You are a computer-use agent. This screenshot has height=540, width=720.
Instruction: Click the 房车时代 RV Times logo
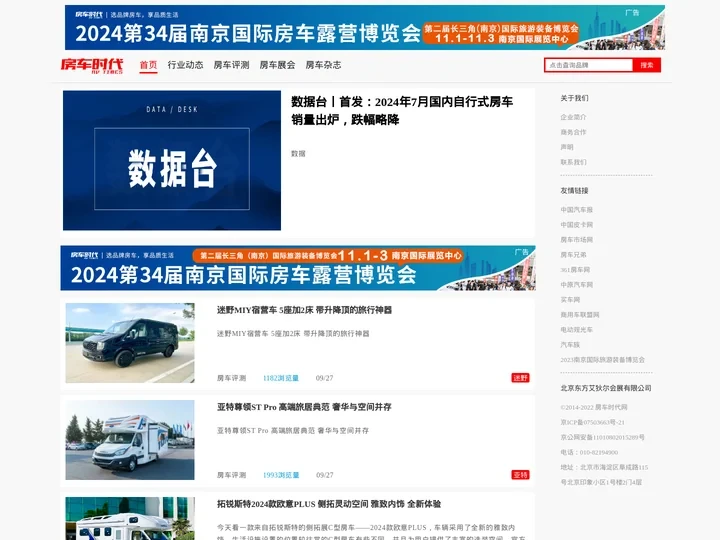[92, 66]
